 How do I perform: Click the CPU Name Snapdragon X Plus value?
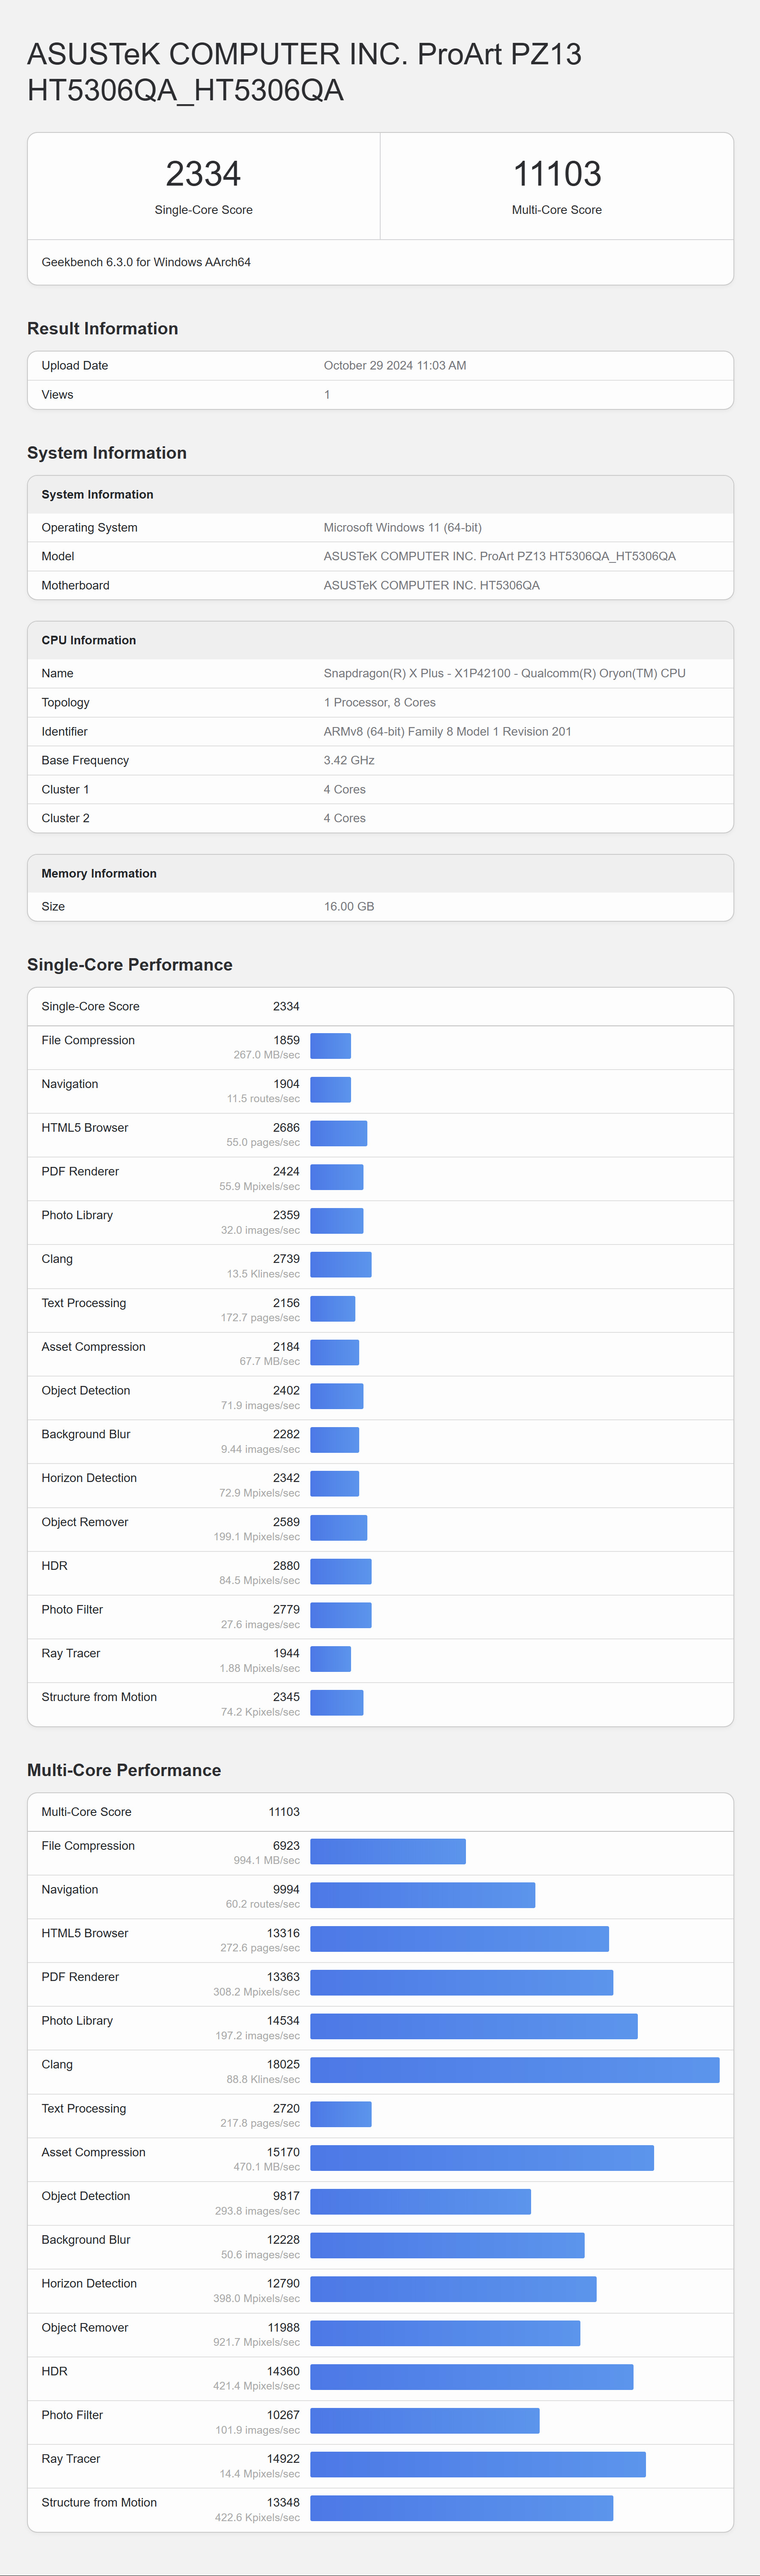(504, 673)
